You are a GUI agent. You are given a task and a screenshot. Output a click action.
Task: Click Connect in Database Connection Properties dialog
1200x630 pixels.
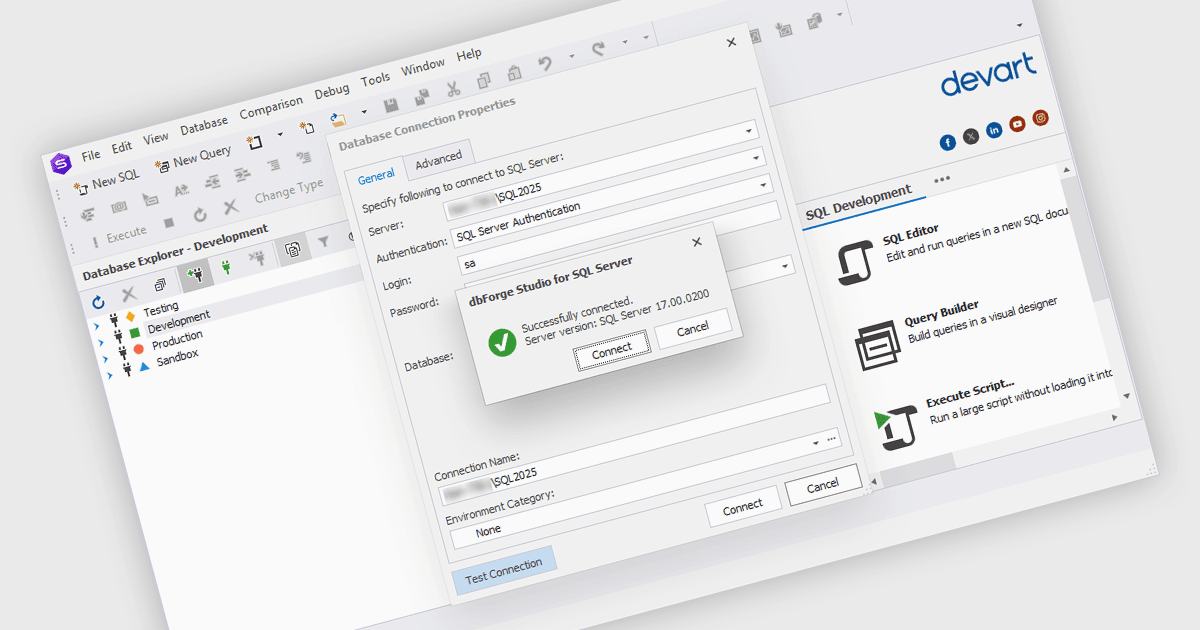(x=742, y=507)
